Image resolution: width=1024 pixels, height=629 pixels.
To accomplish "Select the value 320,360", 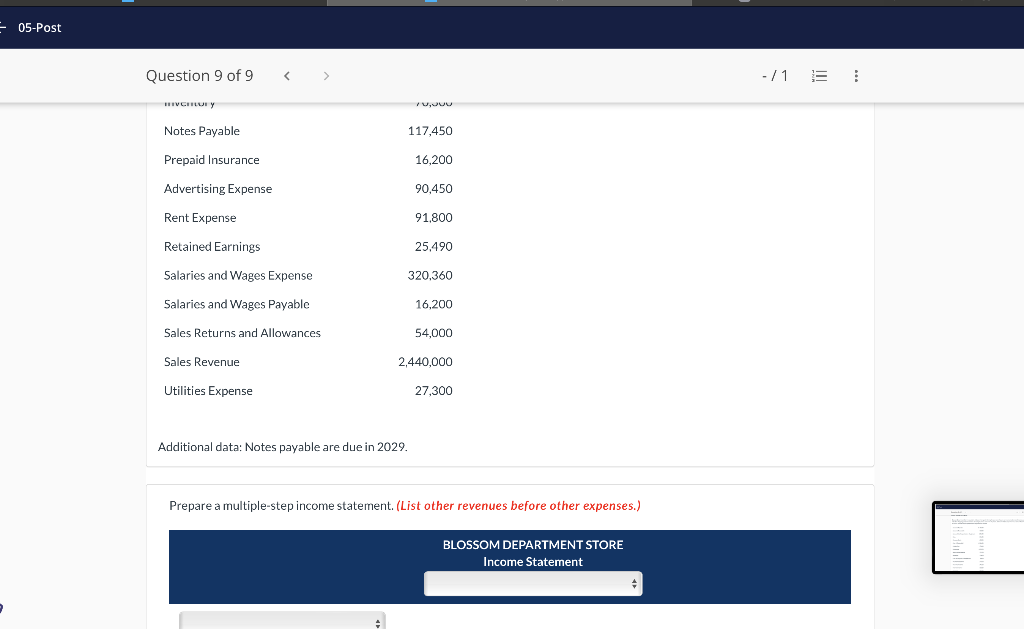I will coord(430,275).
